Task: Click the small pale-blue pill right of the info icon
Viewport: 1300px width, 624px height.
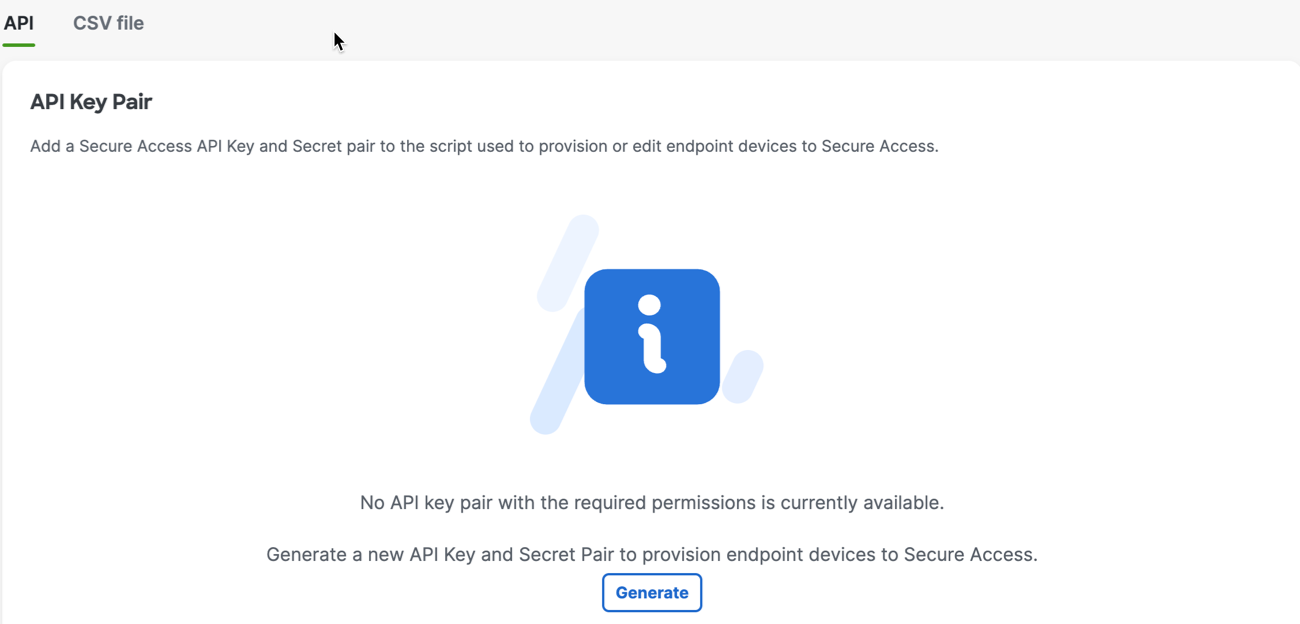Action: point(743,377)
